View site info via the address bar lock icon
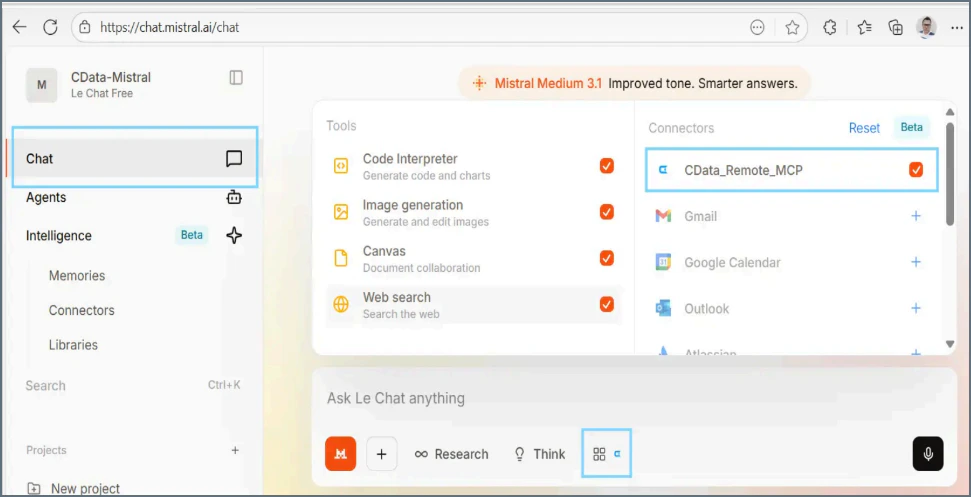This screenshot has height=497, width=971. 85,27
